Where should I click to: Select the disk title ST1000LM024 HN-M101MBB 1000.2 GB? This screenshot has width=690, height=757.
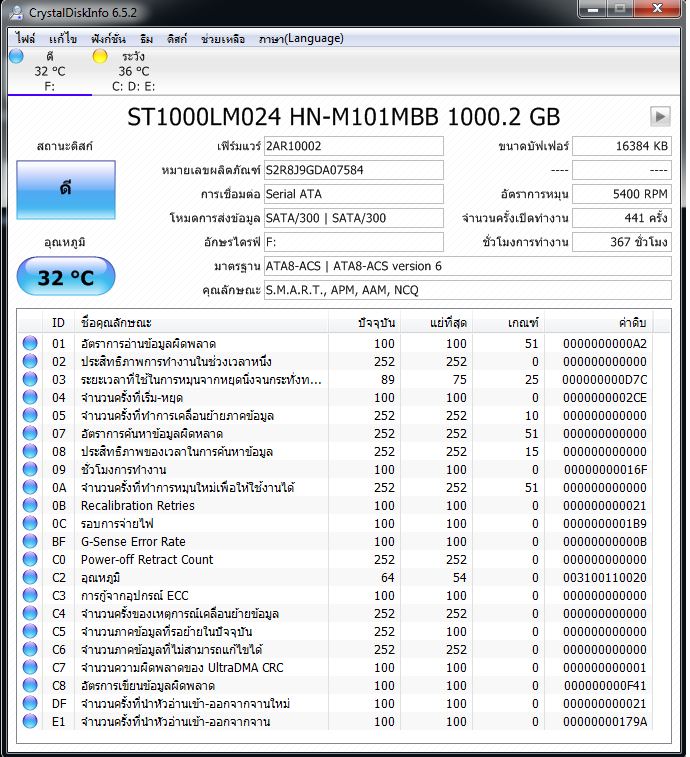(343, 117)
